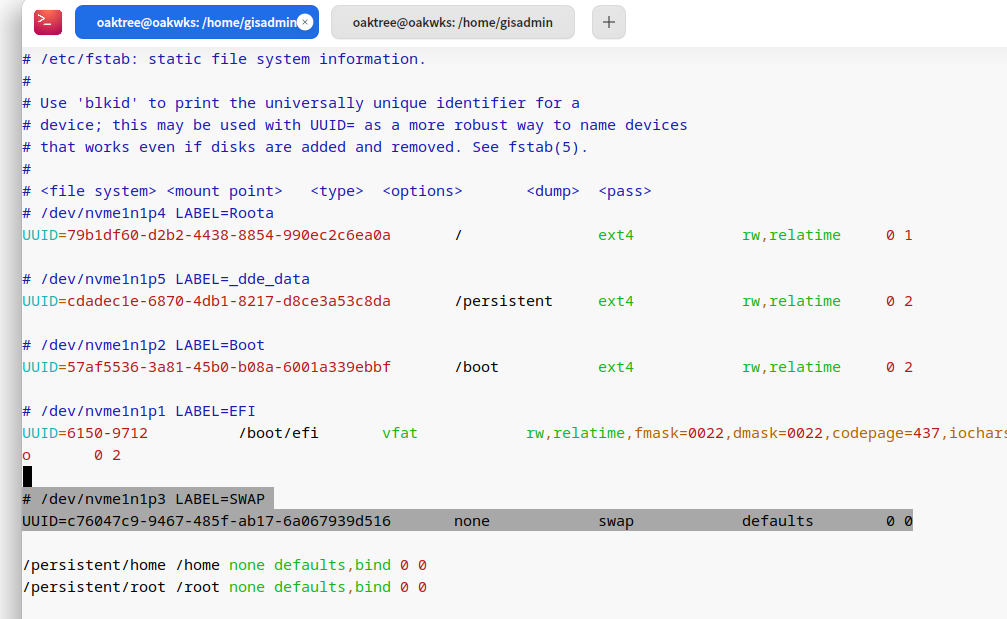Click the 'swap' type in the highlighted line
The height and width of the screenshot is (619, 1007).
616,521
